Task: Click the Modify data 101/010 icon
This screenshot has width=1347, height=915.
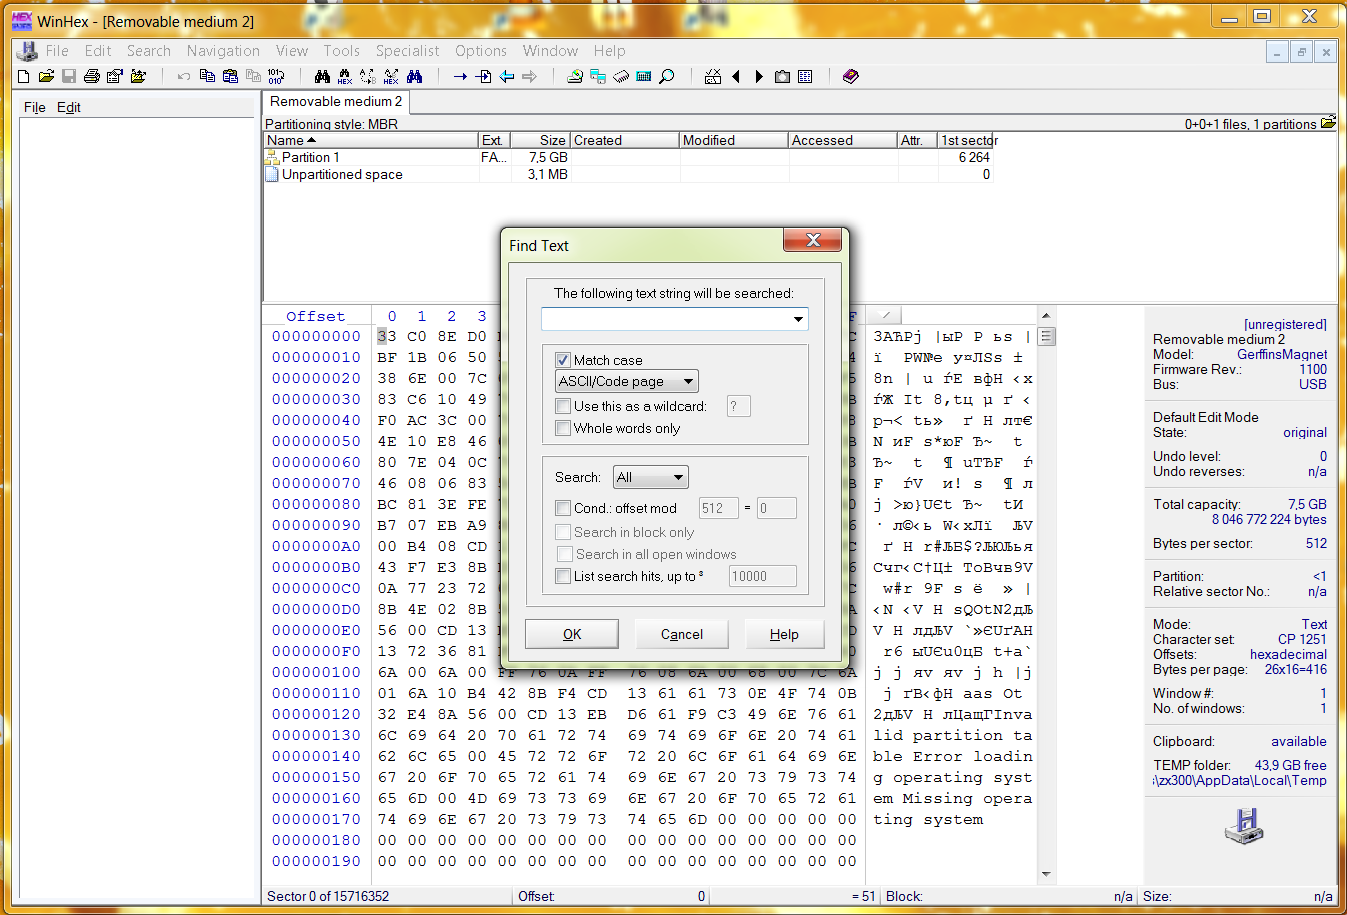Action: coord(276,76)
